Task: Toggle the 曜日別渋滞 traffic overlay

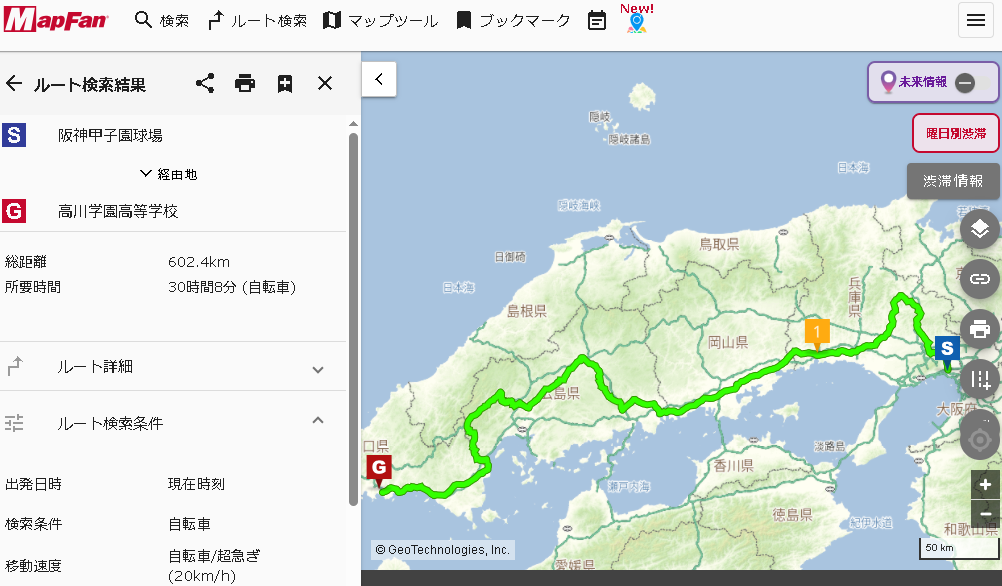Action: tap(955, 133)
